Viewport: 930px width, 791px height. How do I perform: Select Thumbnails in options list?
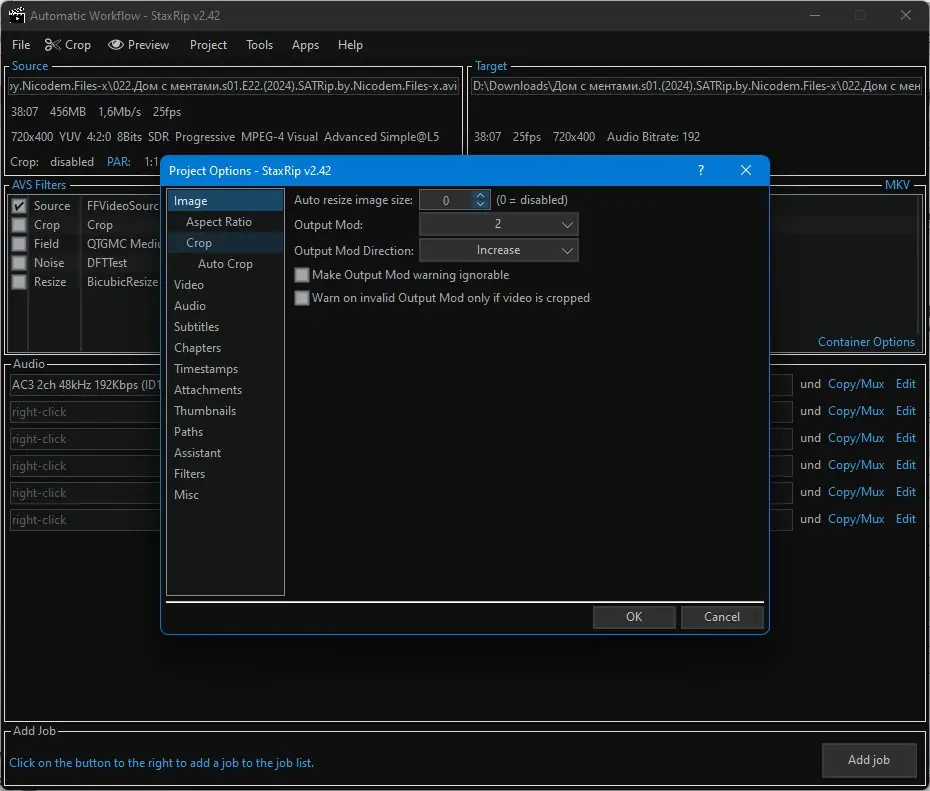tap(205, 411)
